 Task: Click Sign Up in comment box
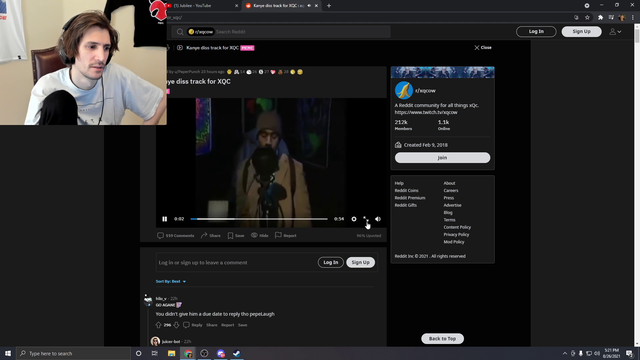point(360,262)
